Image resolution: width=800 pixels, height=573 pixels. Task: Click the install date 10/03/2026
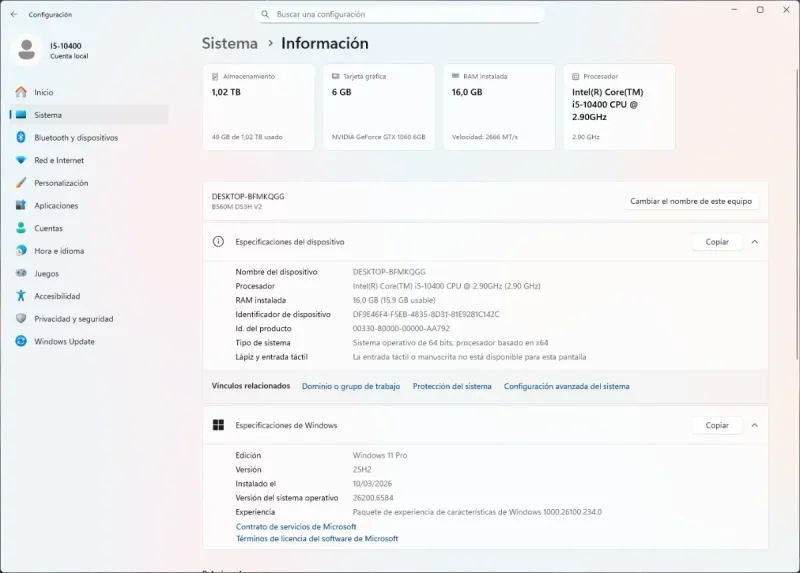click(x=372, y=484)
